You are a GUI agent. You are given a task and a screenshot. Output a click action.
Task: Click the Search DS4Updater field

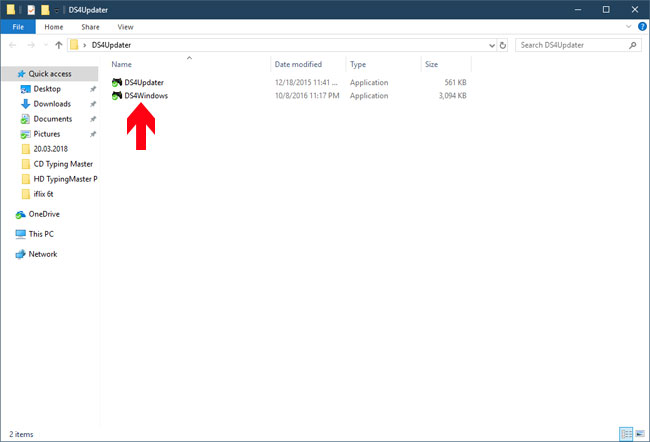pyautogui.click(x=572, y=45)
